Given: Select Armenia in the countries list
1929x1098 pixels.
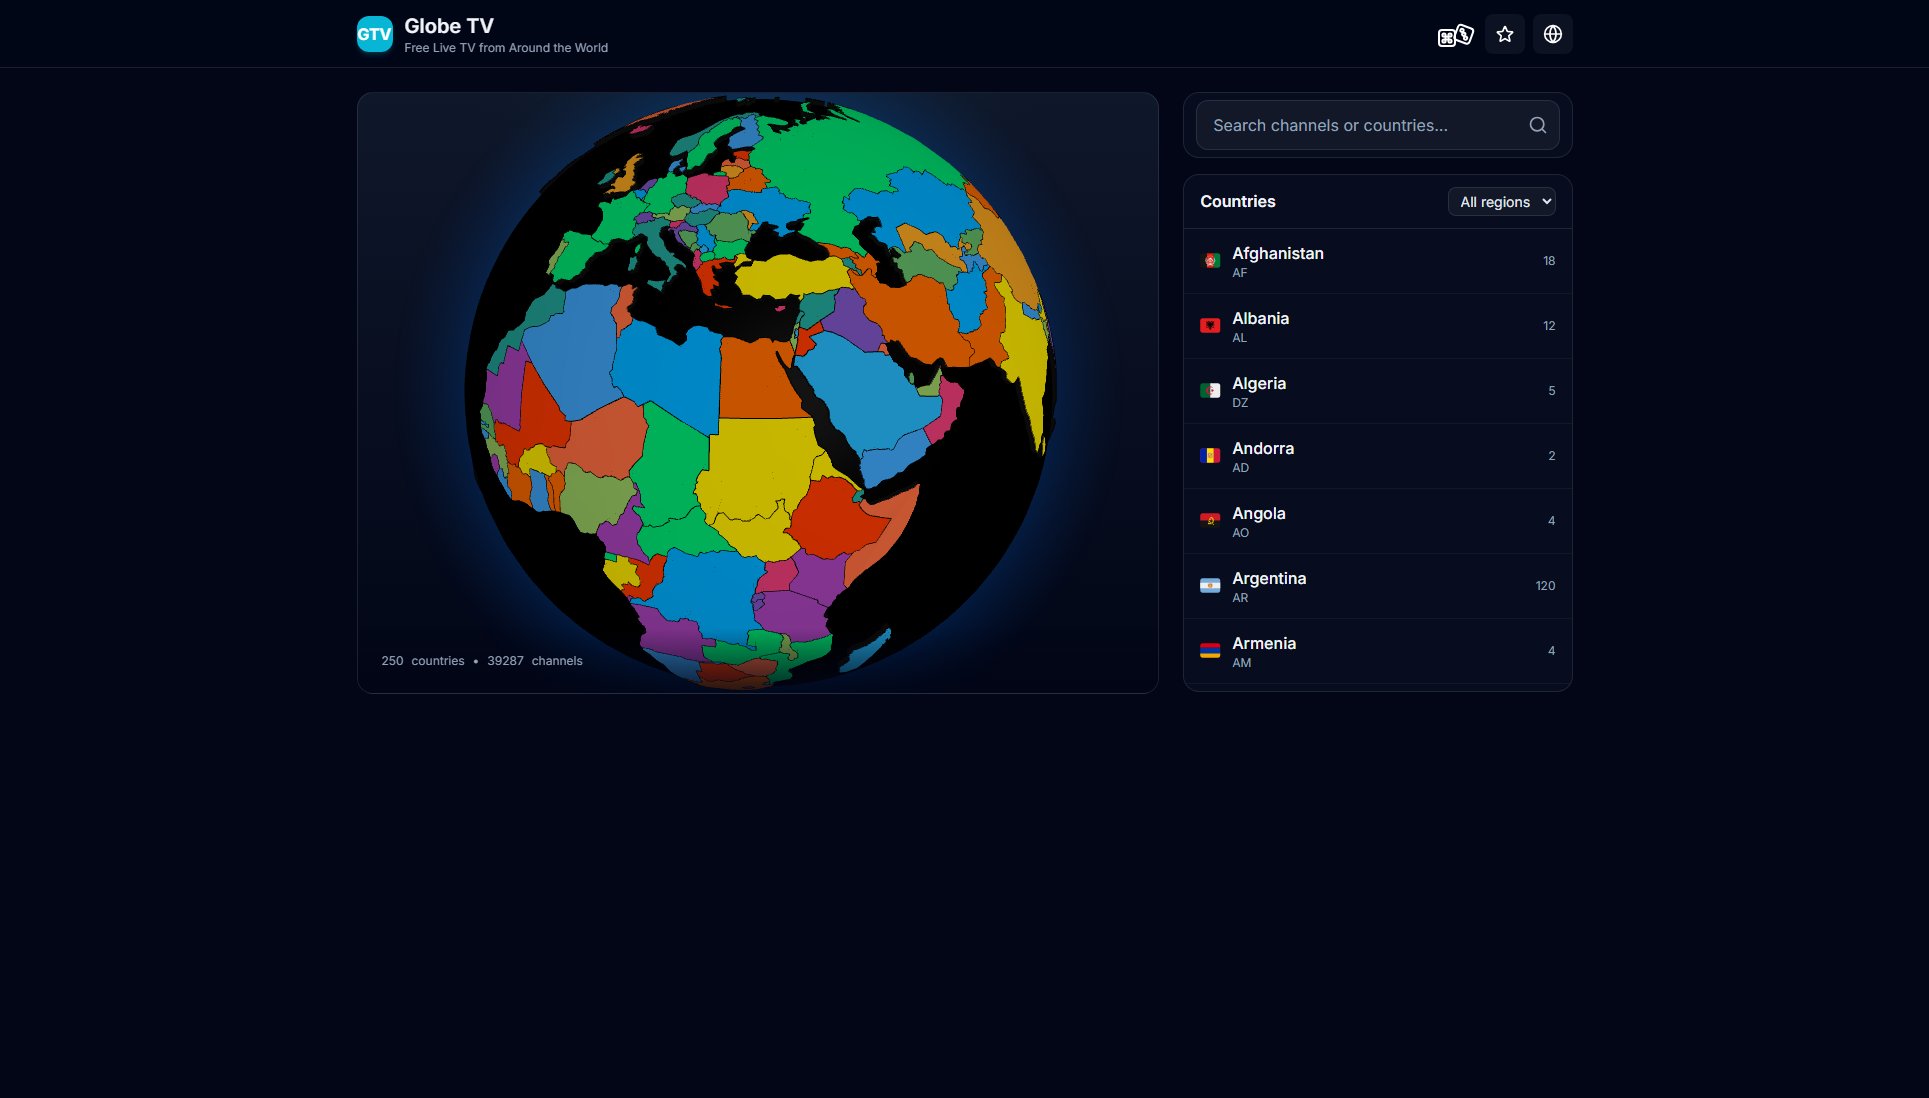Looking at the screenshot, I should point(1377,651).
